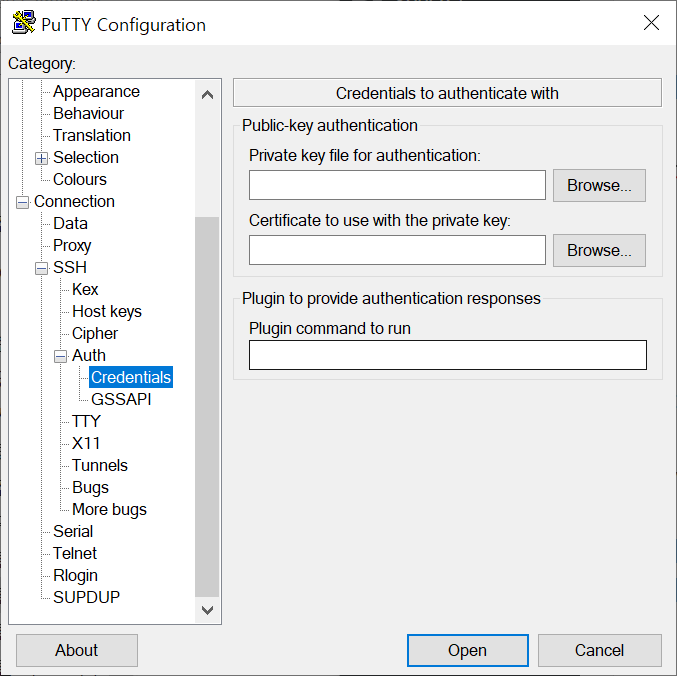Open the Serial settings page
677x676 pixels.
(73, 532)
